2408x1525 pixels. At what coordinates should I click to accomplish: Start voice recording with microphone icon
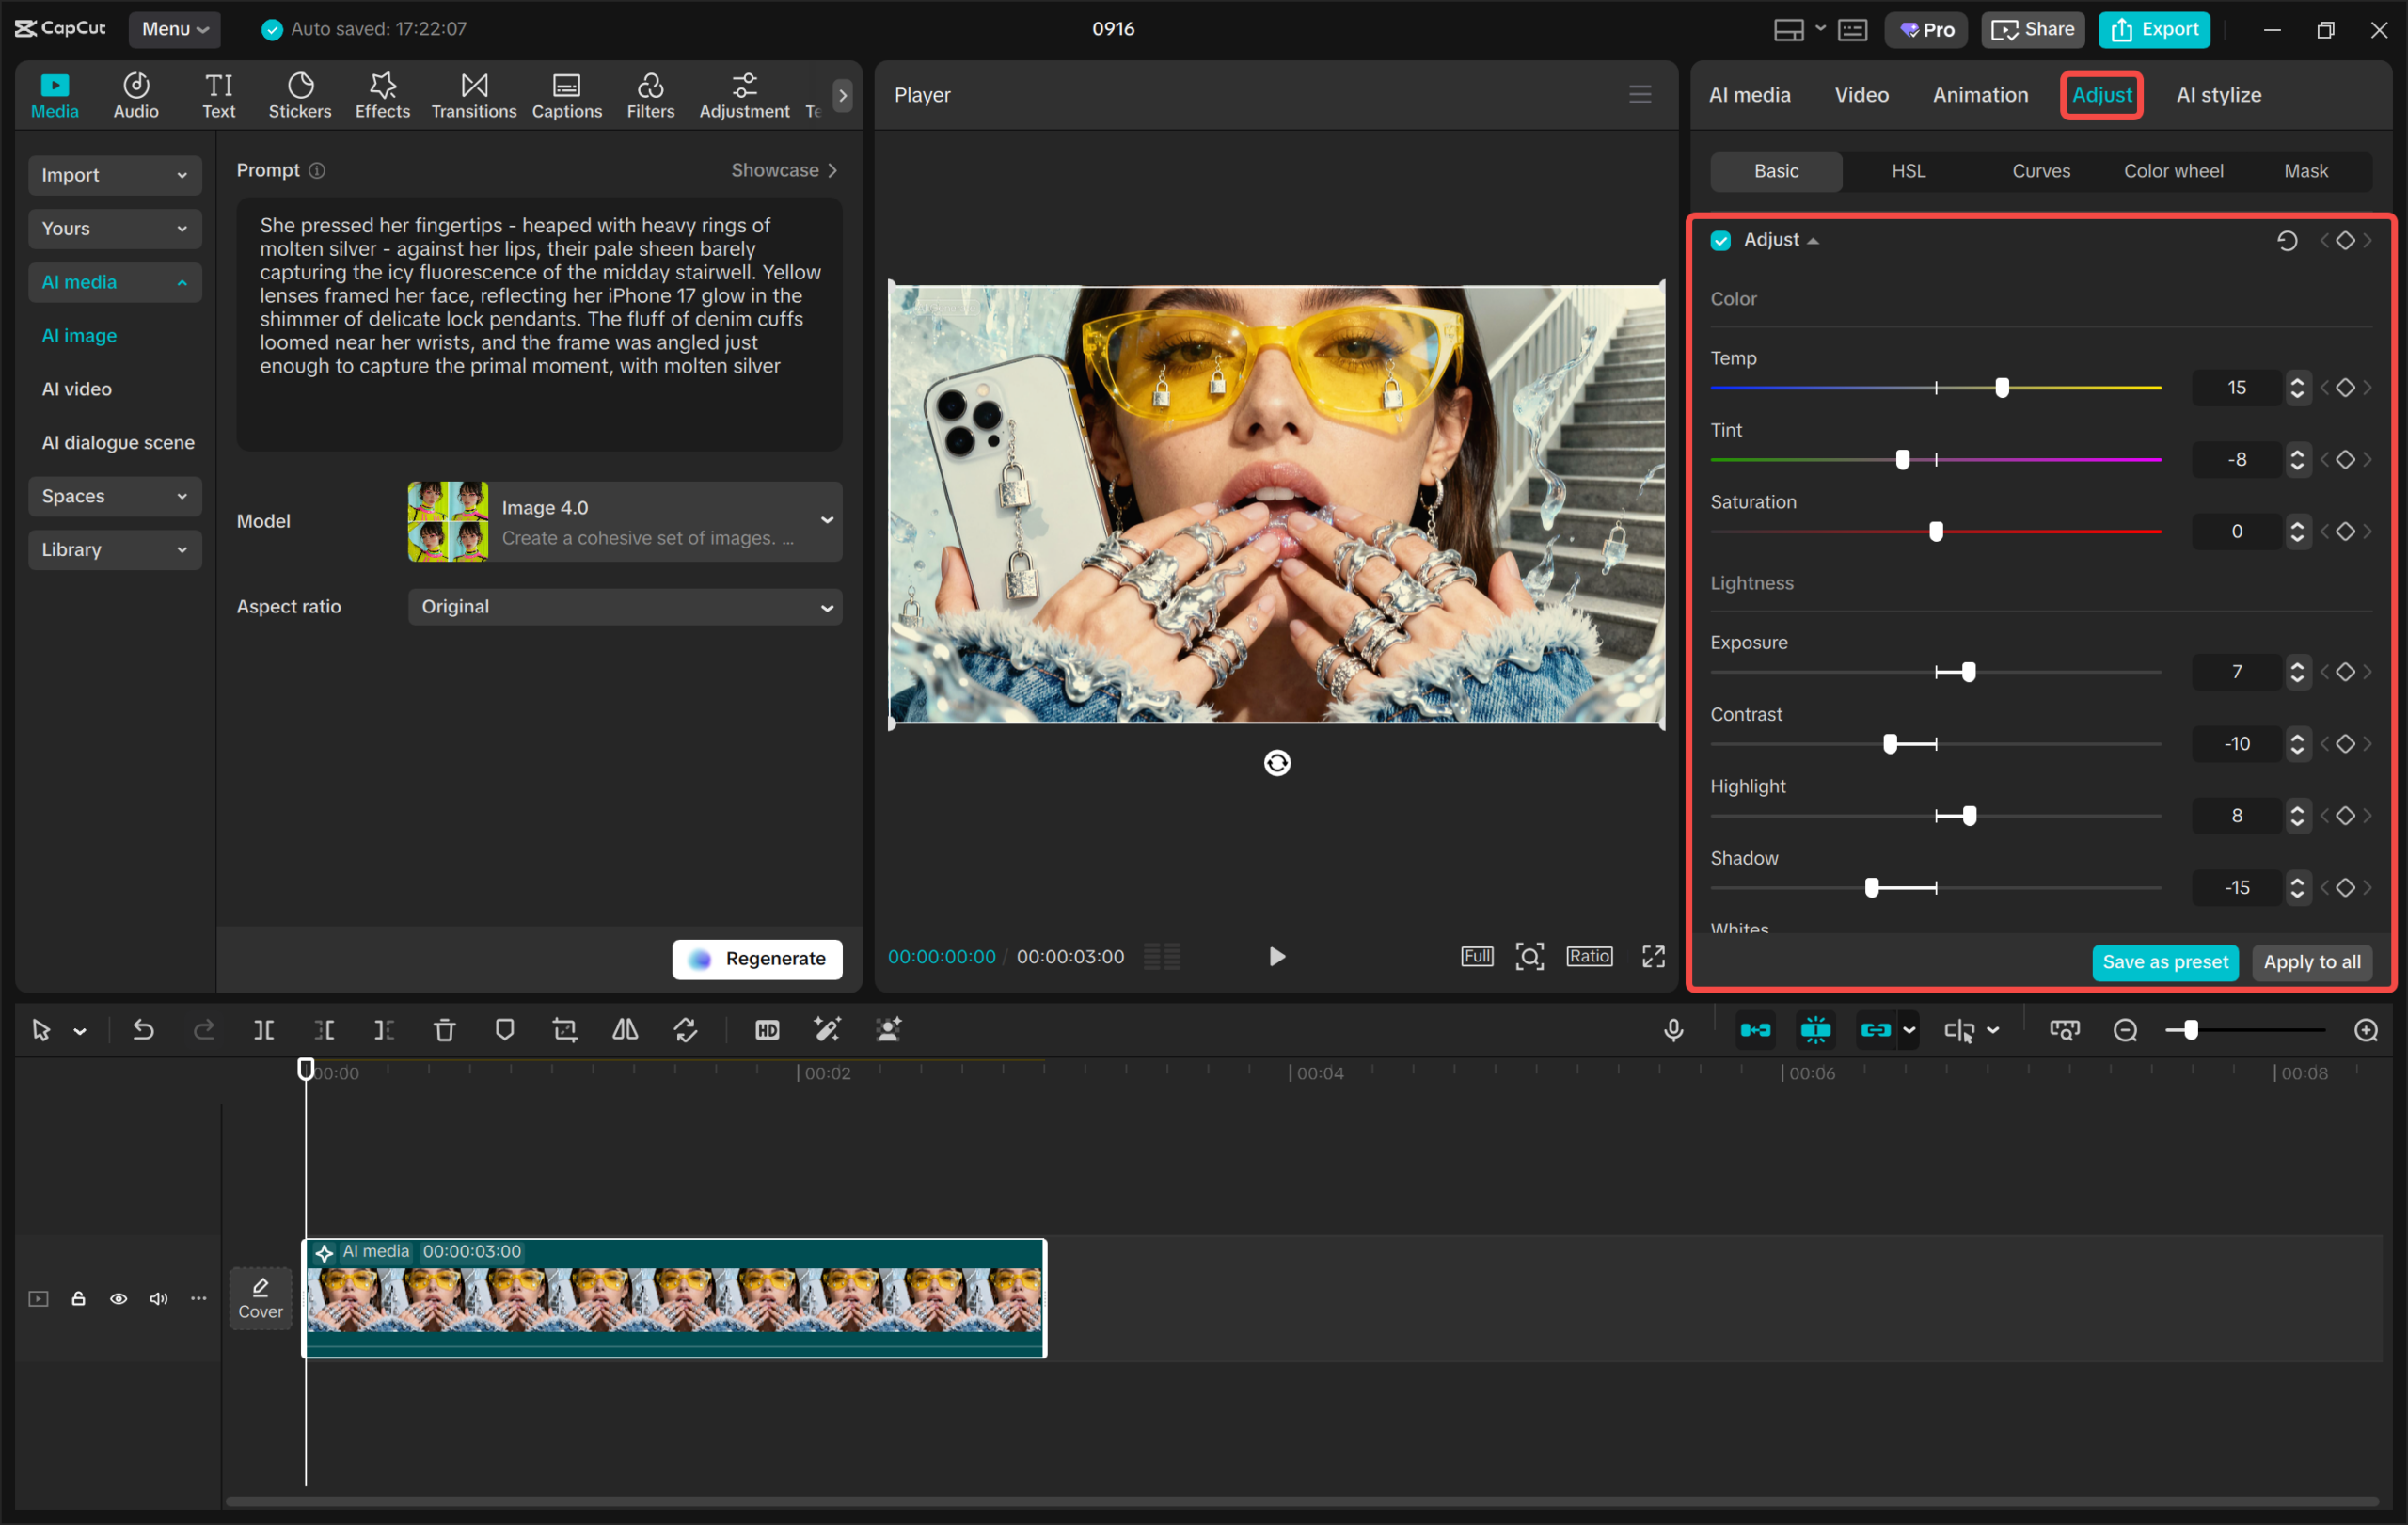(1673, 1030)
